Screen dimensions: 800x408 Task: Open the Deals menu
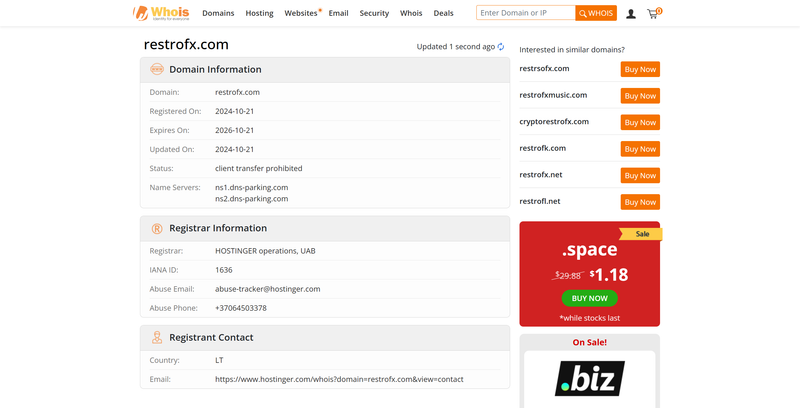(x=443, y=13)
